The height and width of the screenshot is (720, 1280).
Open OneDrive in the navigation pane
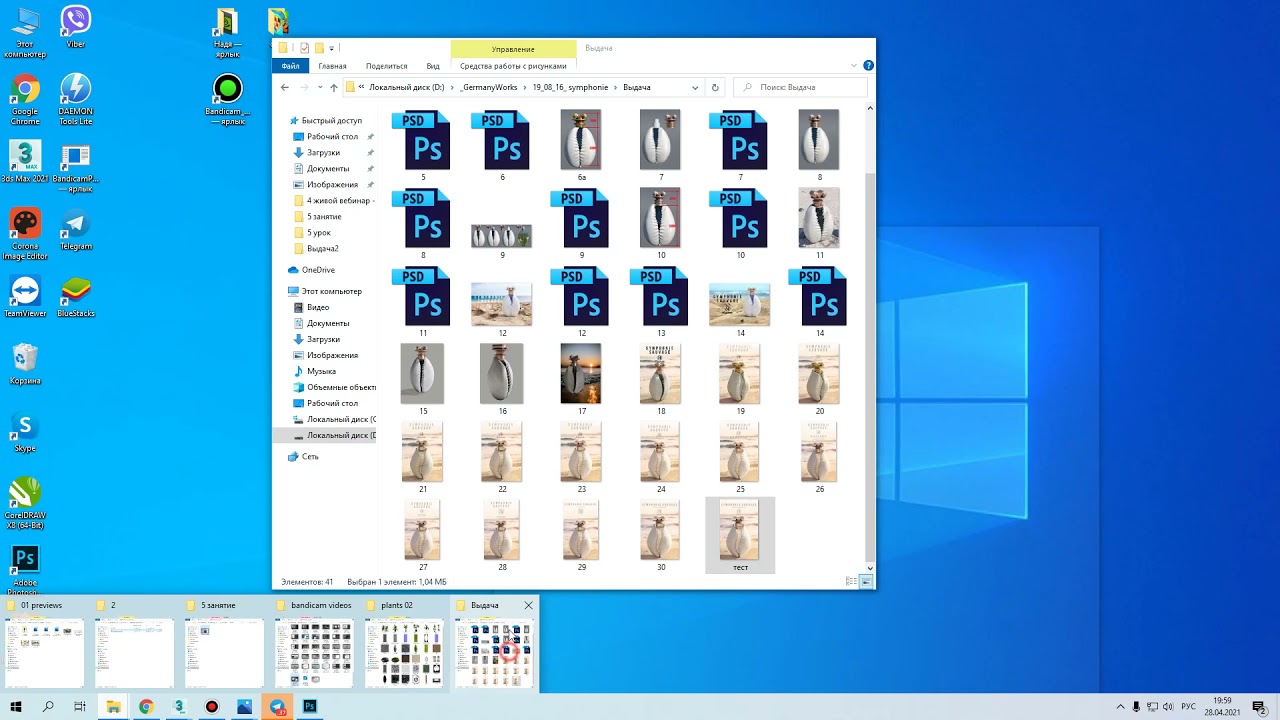click(x=318, y=270)
